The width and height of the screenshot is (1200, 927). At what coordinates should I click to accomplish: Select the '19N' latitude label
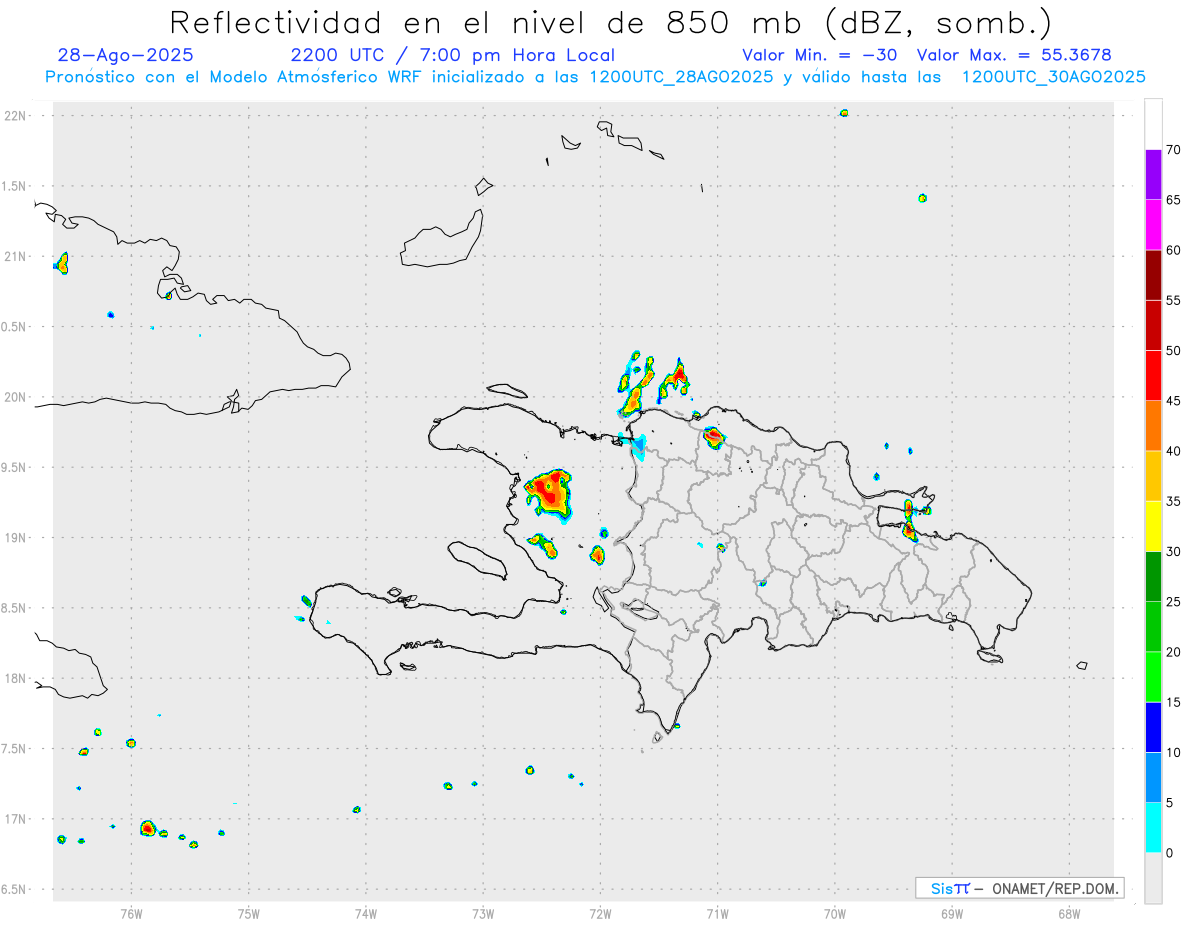click(x=15, y=538)
